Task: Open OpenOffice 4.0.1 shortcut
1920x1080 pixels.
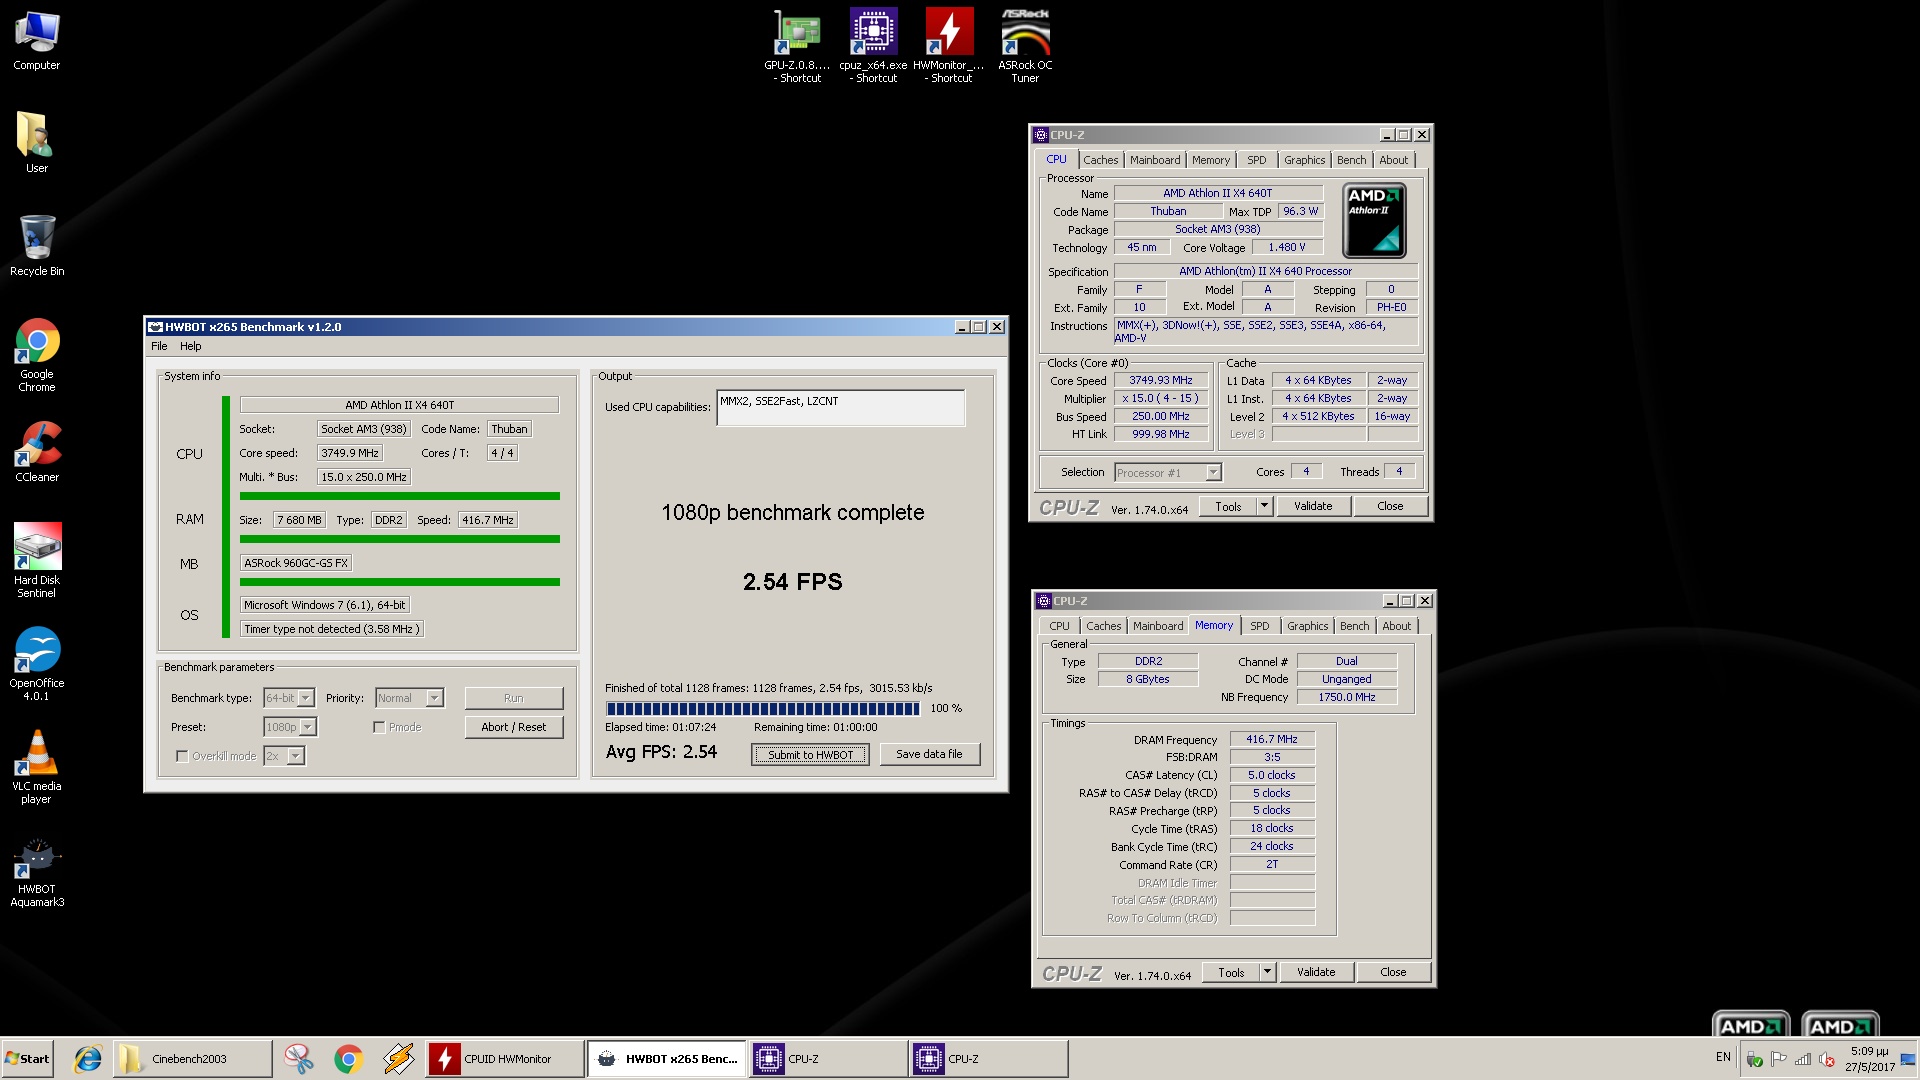Action: coord(37,664)
